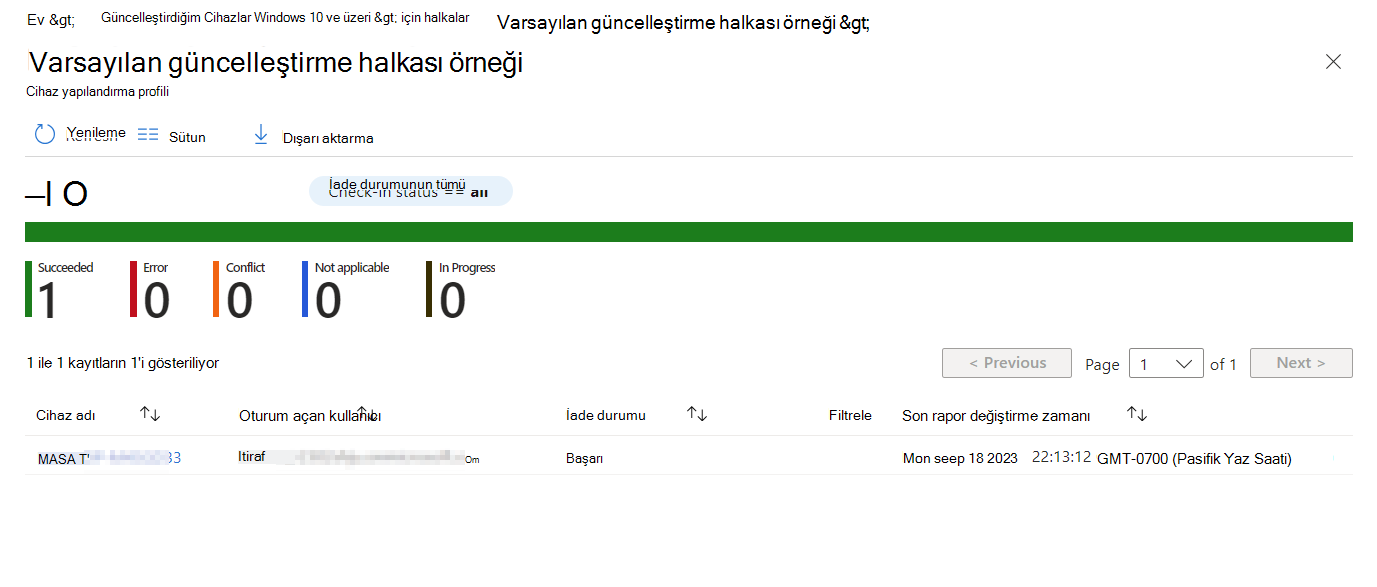
Task: Select the device record row showing Başarı
Action: (585, 457)
